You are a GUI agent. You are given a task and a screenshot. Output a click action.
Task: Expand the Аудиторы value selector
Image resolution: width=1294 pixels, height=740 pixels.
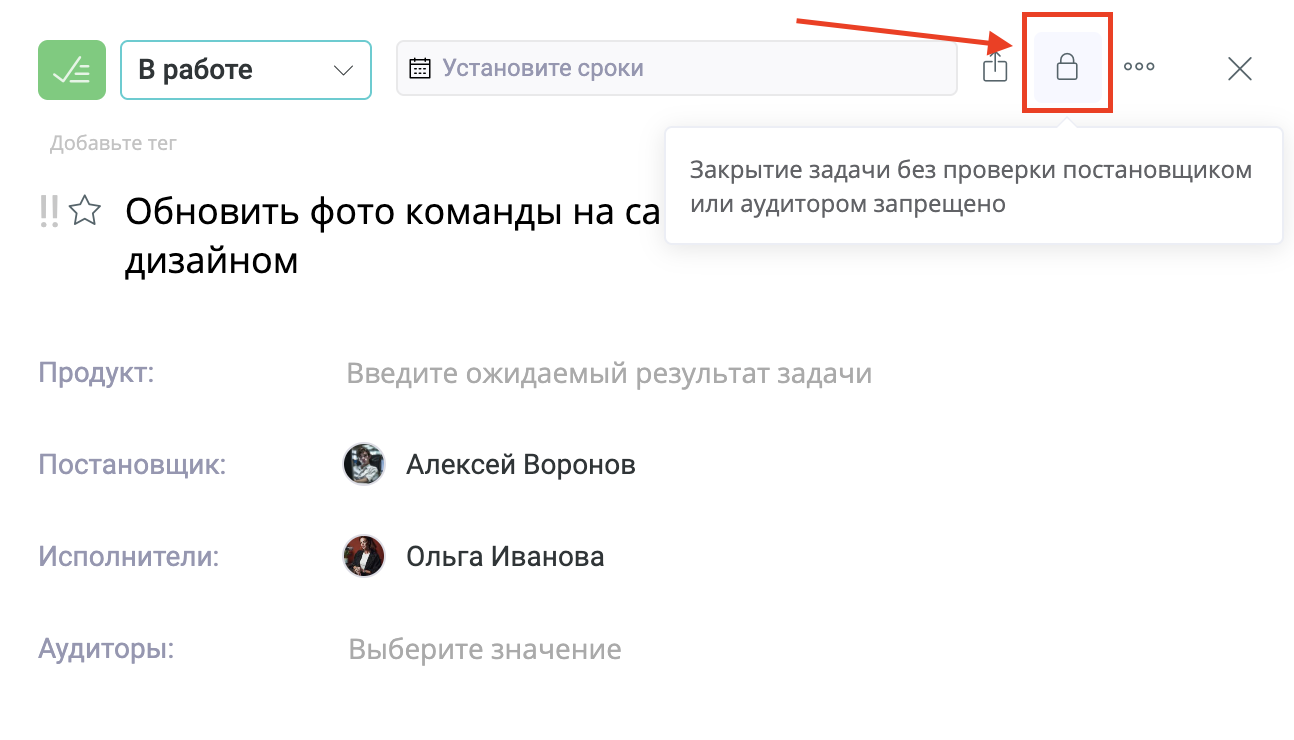(484, 648)
